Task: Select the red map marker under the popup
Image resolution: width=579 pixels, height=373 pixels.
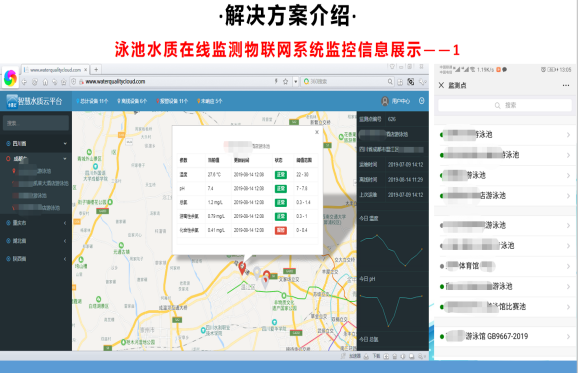Action: 242,267
